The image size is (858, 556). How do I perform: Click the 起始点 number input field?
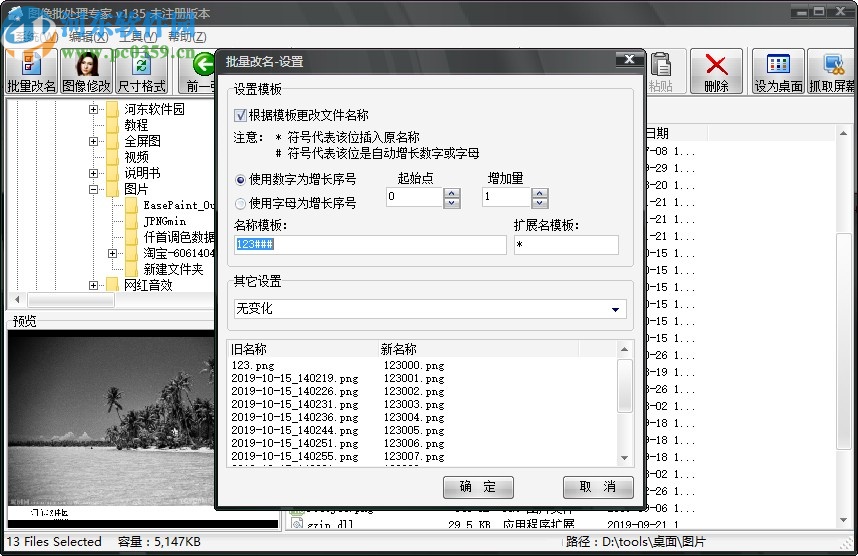pos(414,197)
